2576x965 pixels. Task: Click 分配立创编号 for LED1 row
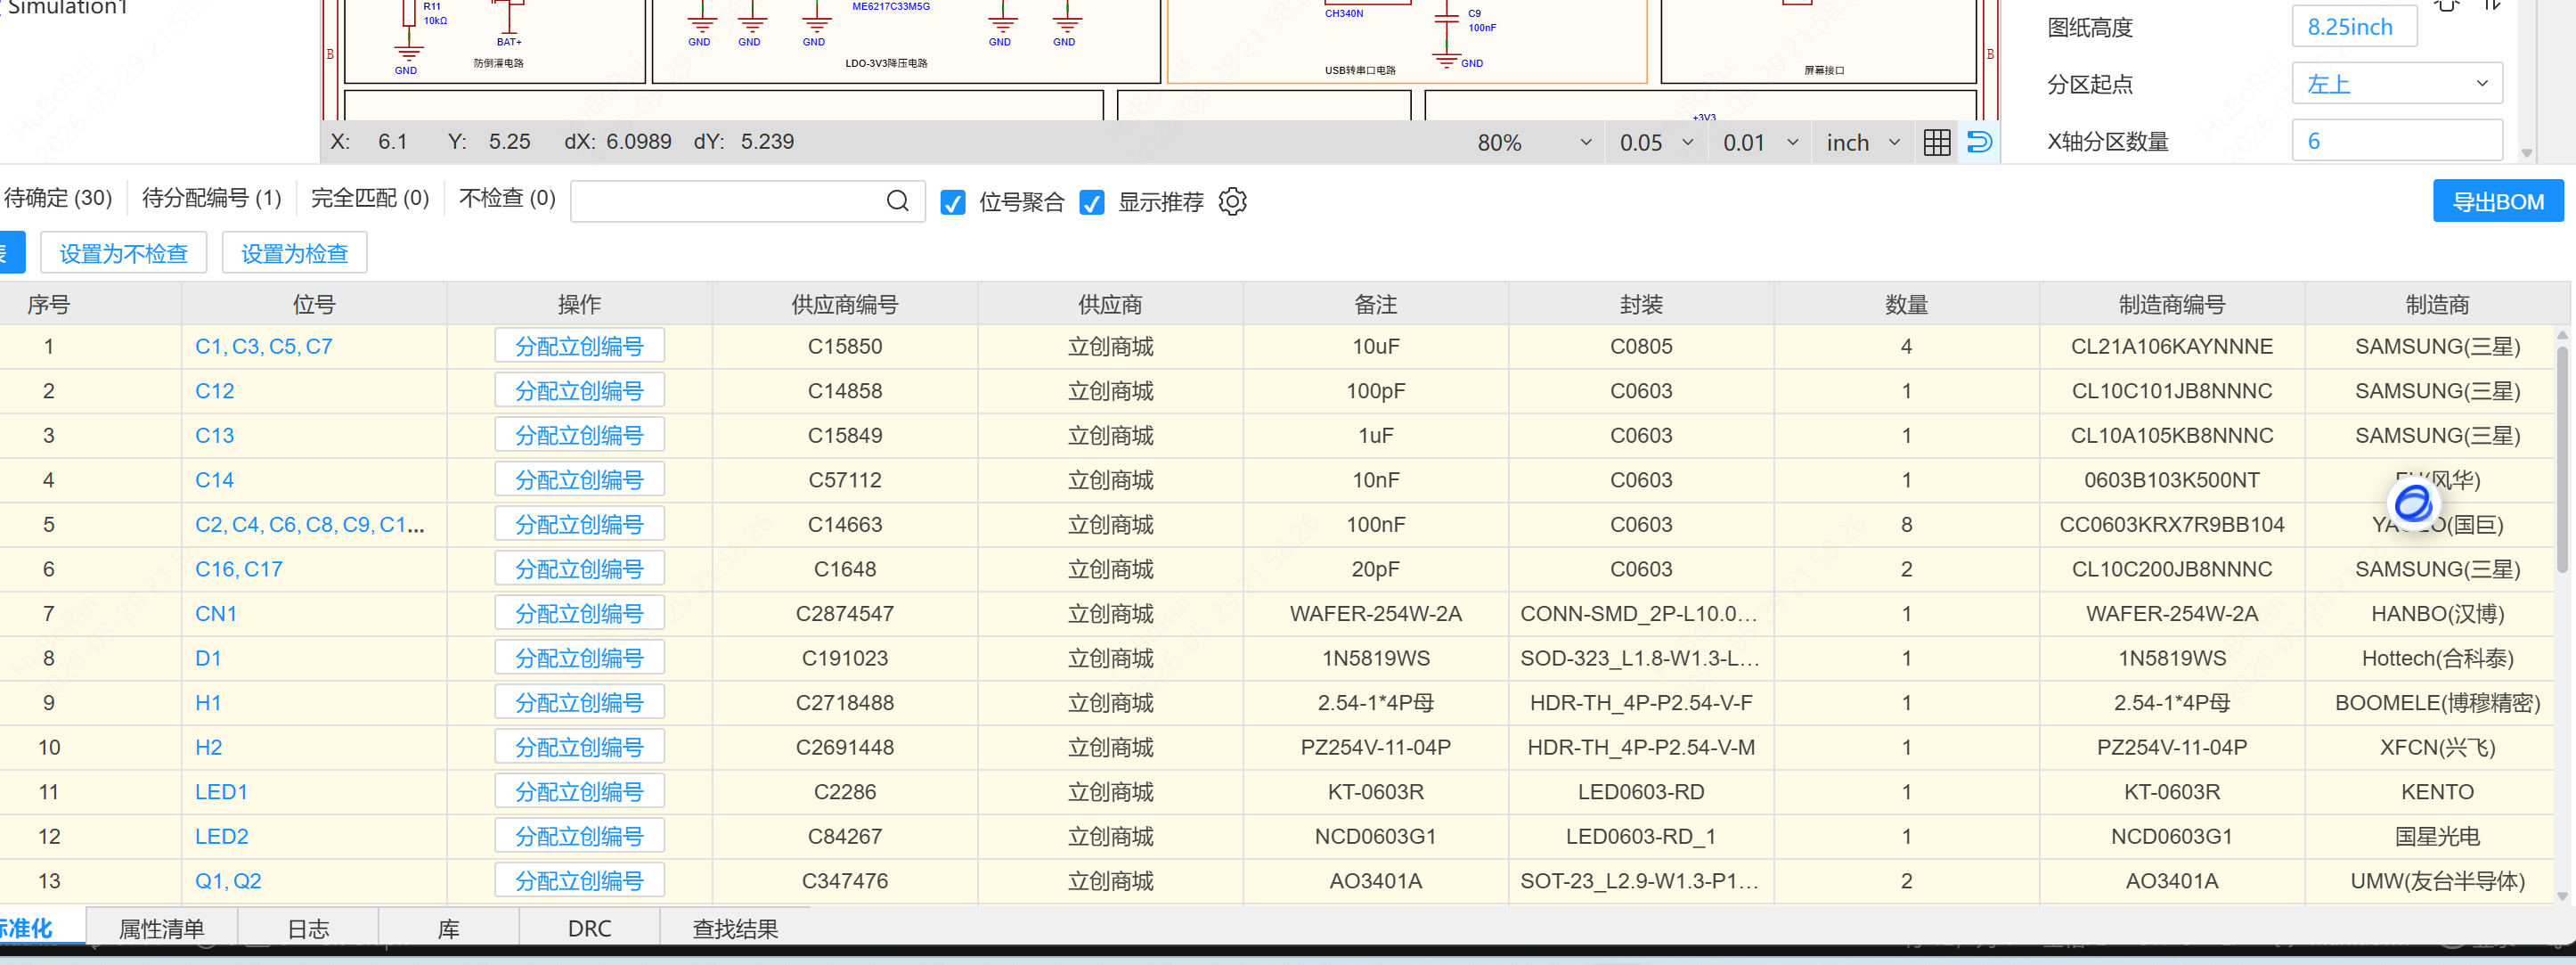pyautogui.click(x=579, y=792)
